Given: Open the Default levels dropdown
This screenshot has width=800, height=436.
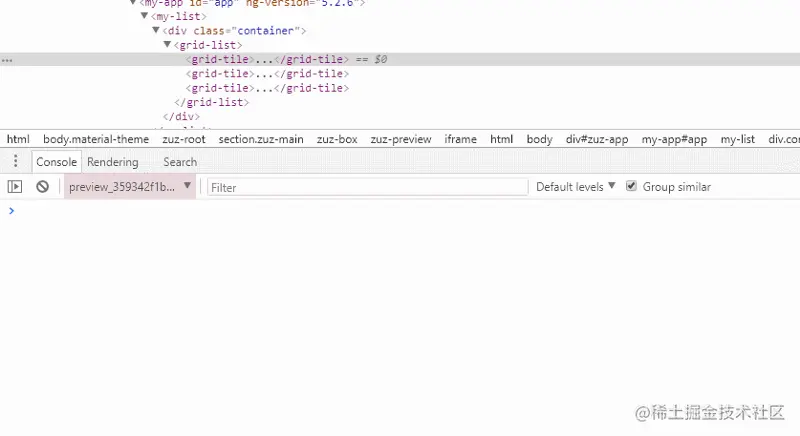Looking at the screenshot, I should click(576, 187).
